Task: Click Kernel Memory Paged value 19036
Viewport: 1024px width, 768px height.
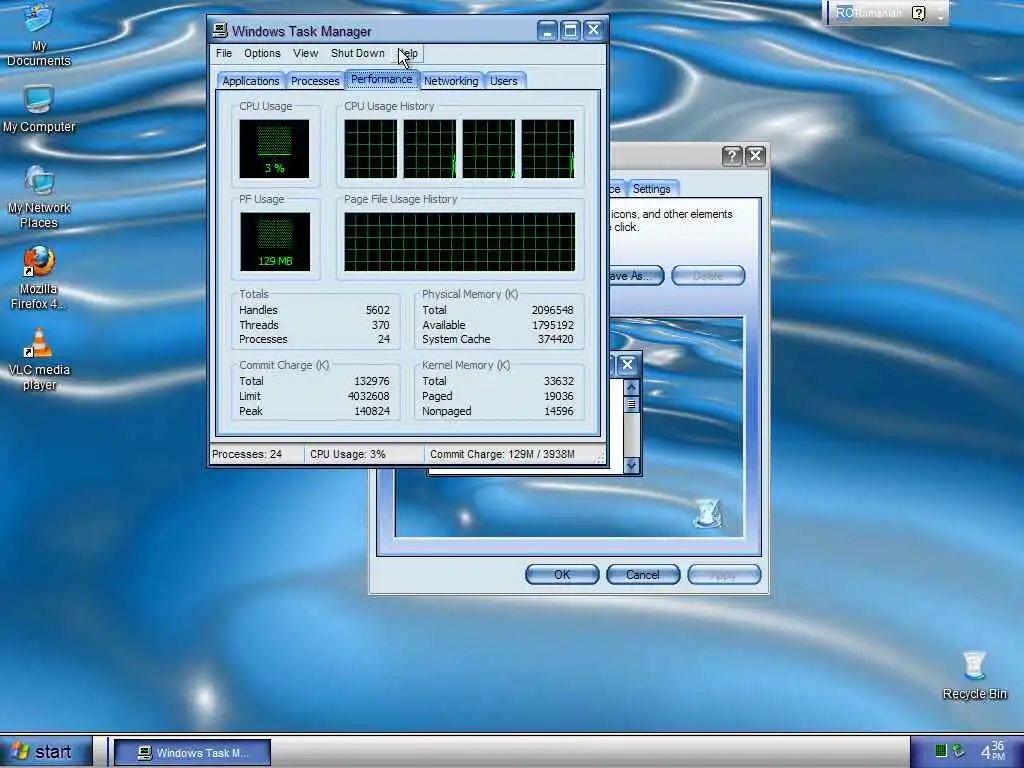Action: [558, 396]
